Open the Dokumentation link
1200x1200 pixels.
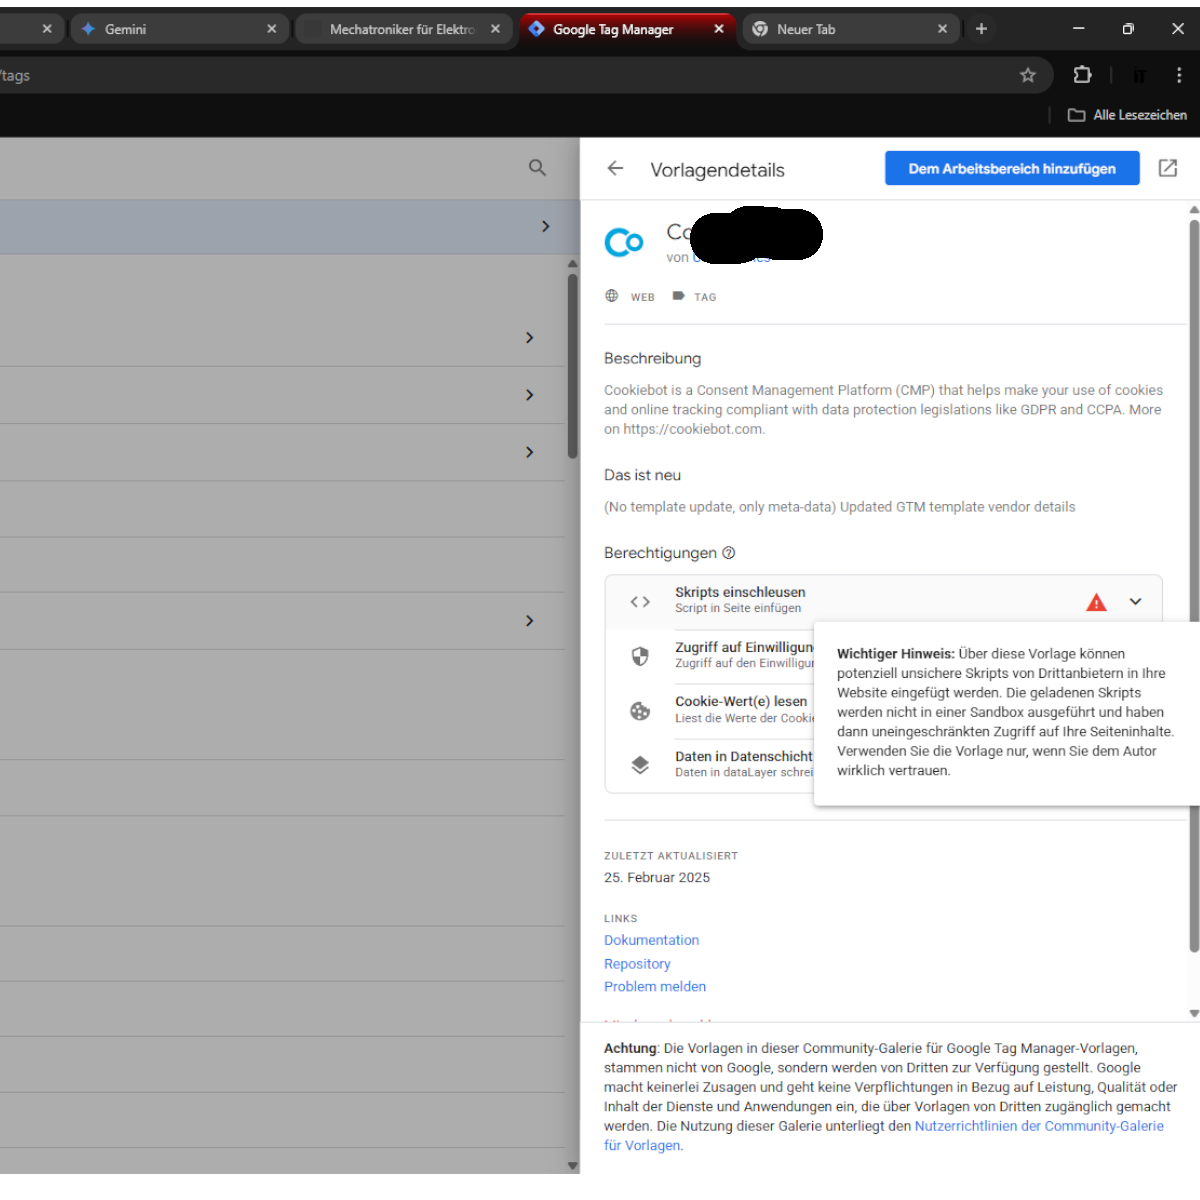click(x=651, y=940)
